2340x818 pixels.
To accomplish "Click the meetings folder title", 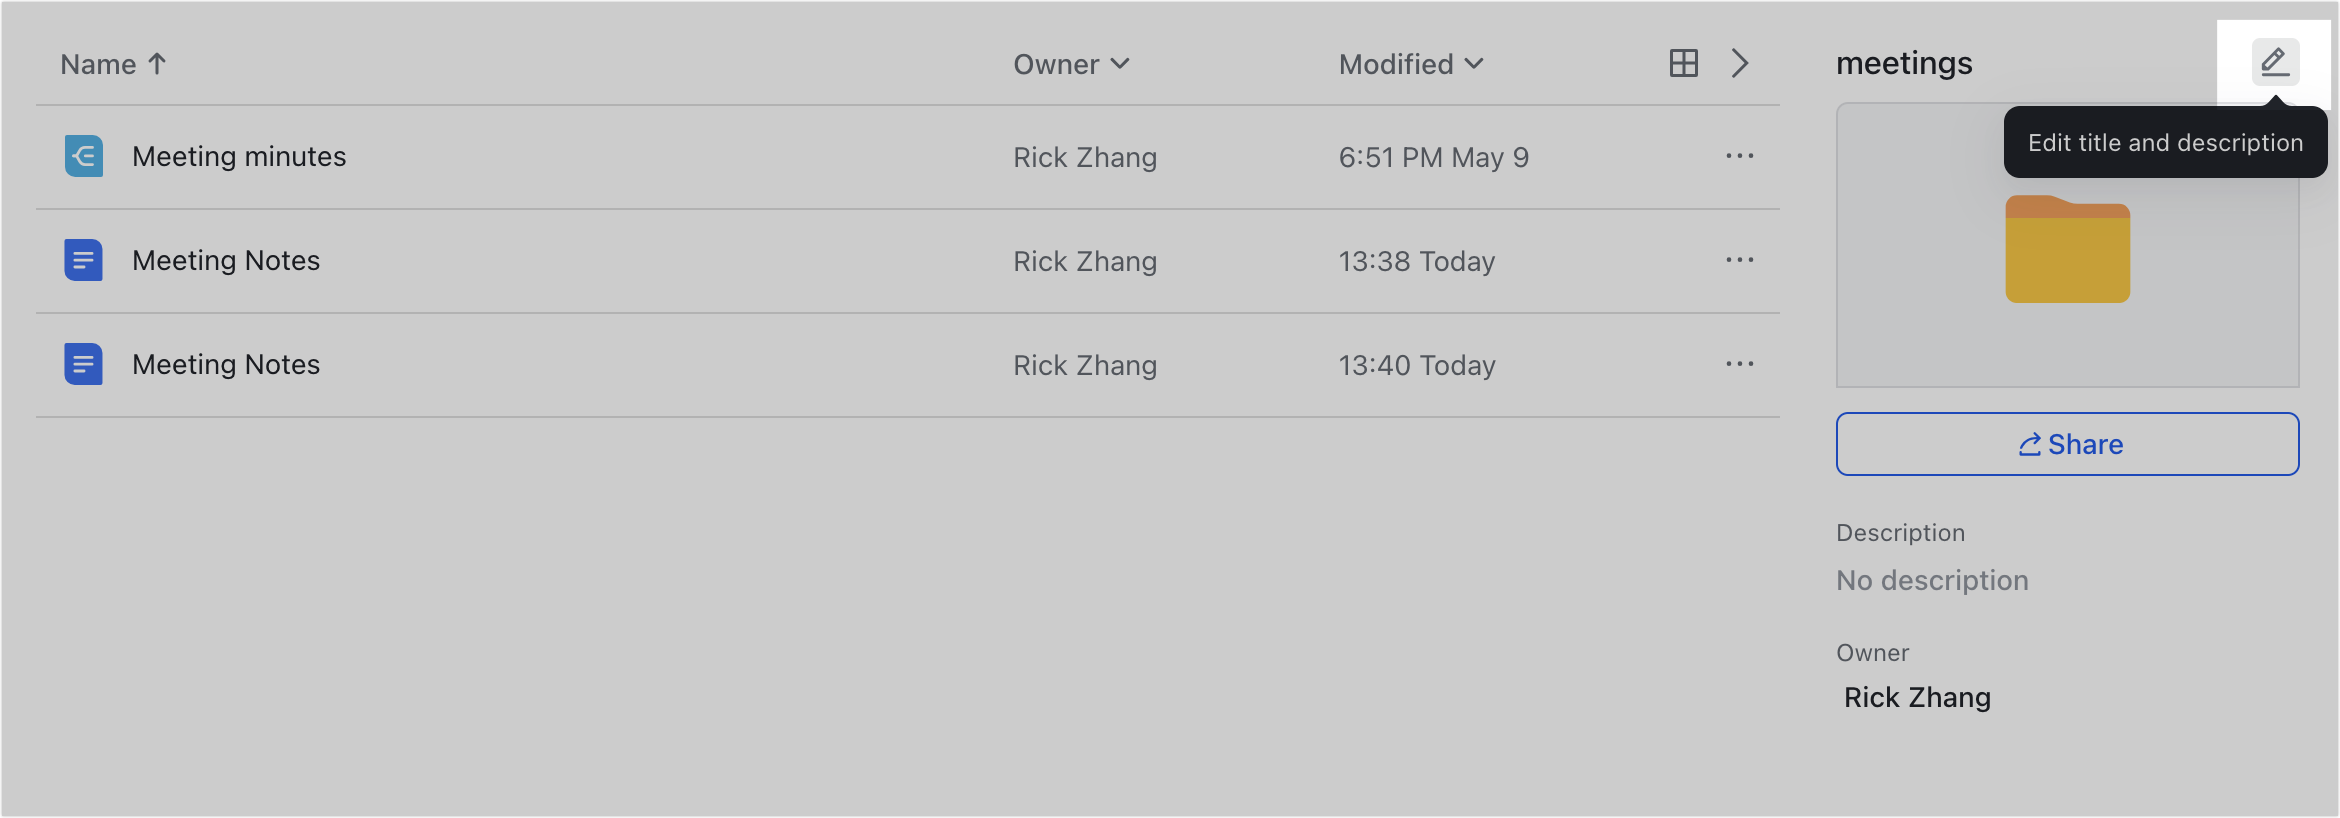I will [1904, 63].
